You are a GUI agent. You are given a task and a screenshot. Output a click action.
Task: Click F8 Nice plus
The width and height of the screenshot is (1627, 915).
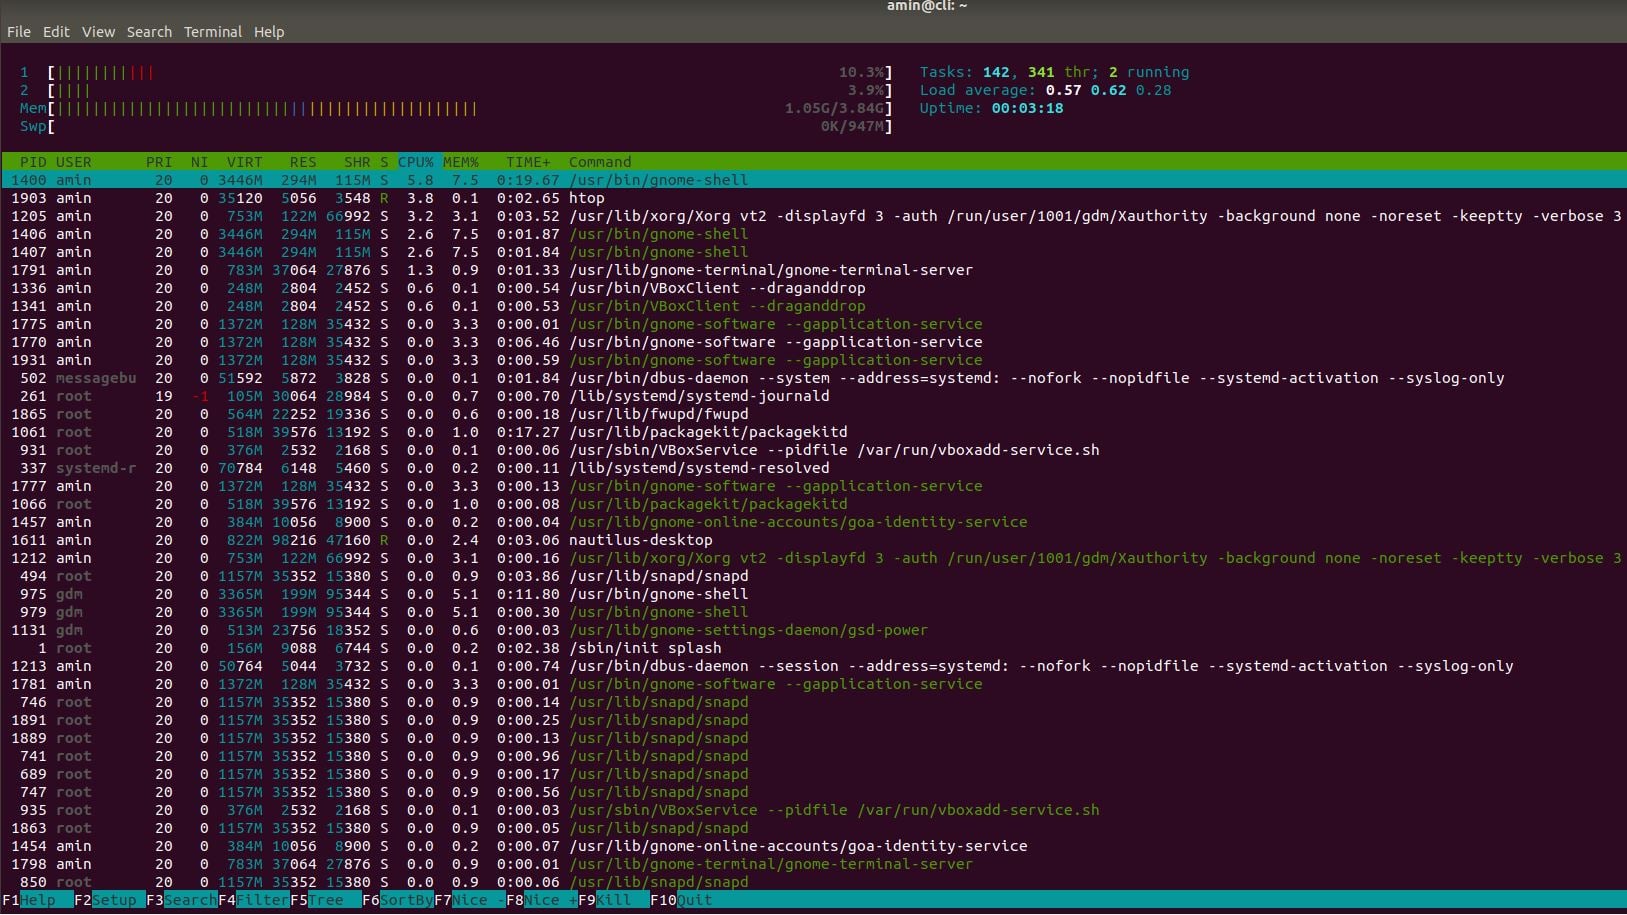541,900
